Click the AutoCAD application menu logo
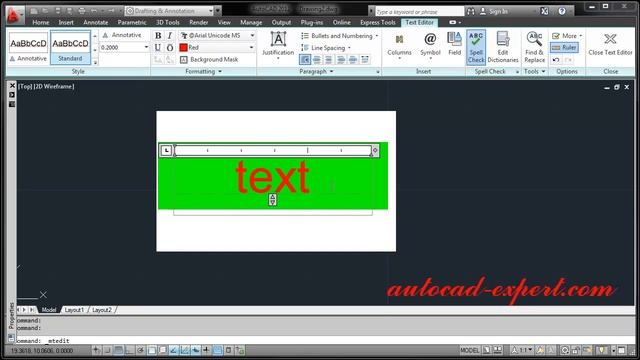 (x=14, y=15)
